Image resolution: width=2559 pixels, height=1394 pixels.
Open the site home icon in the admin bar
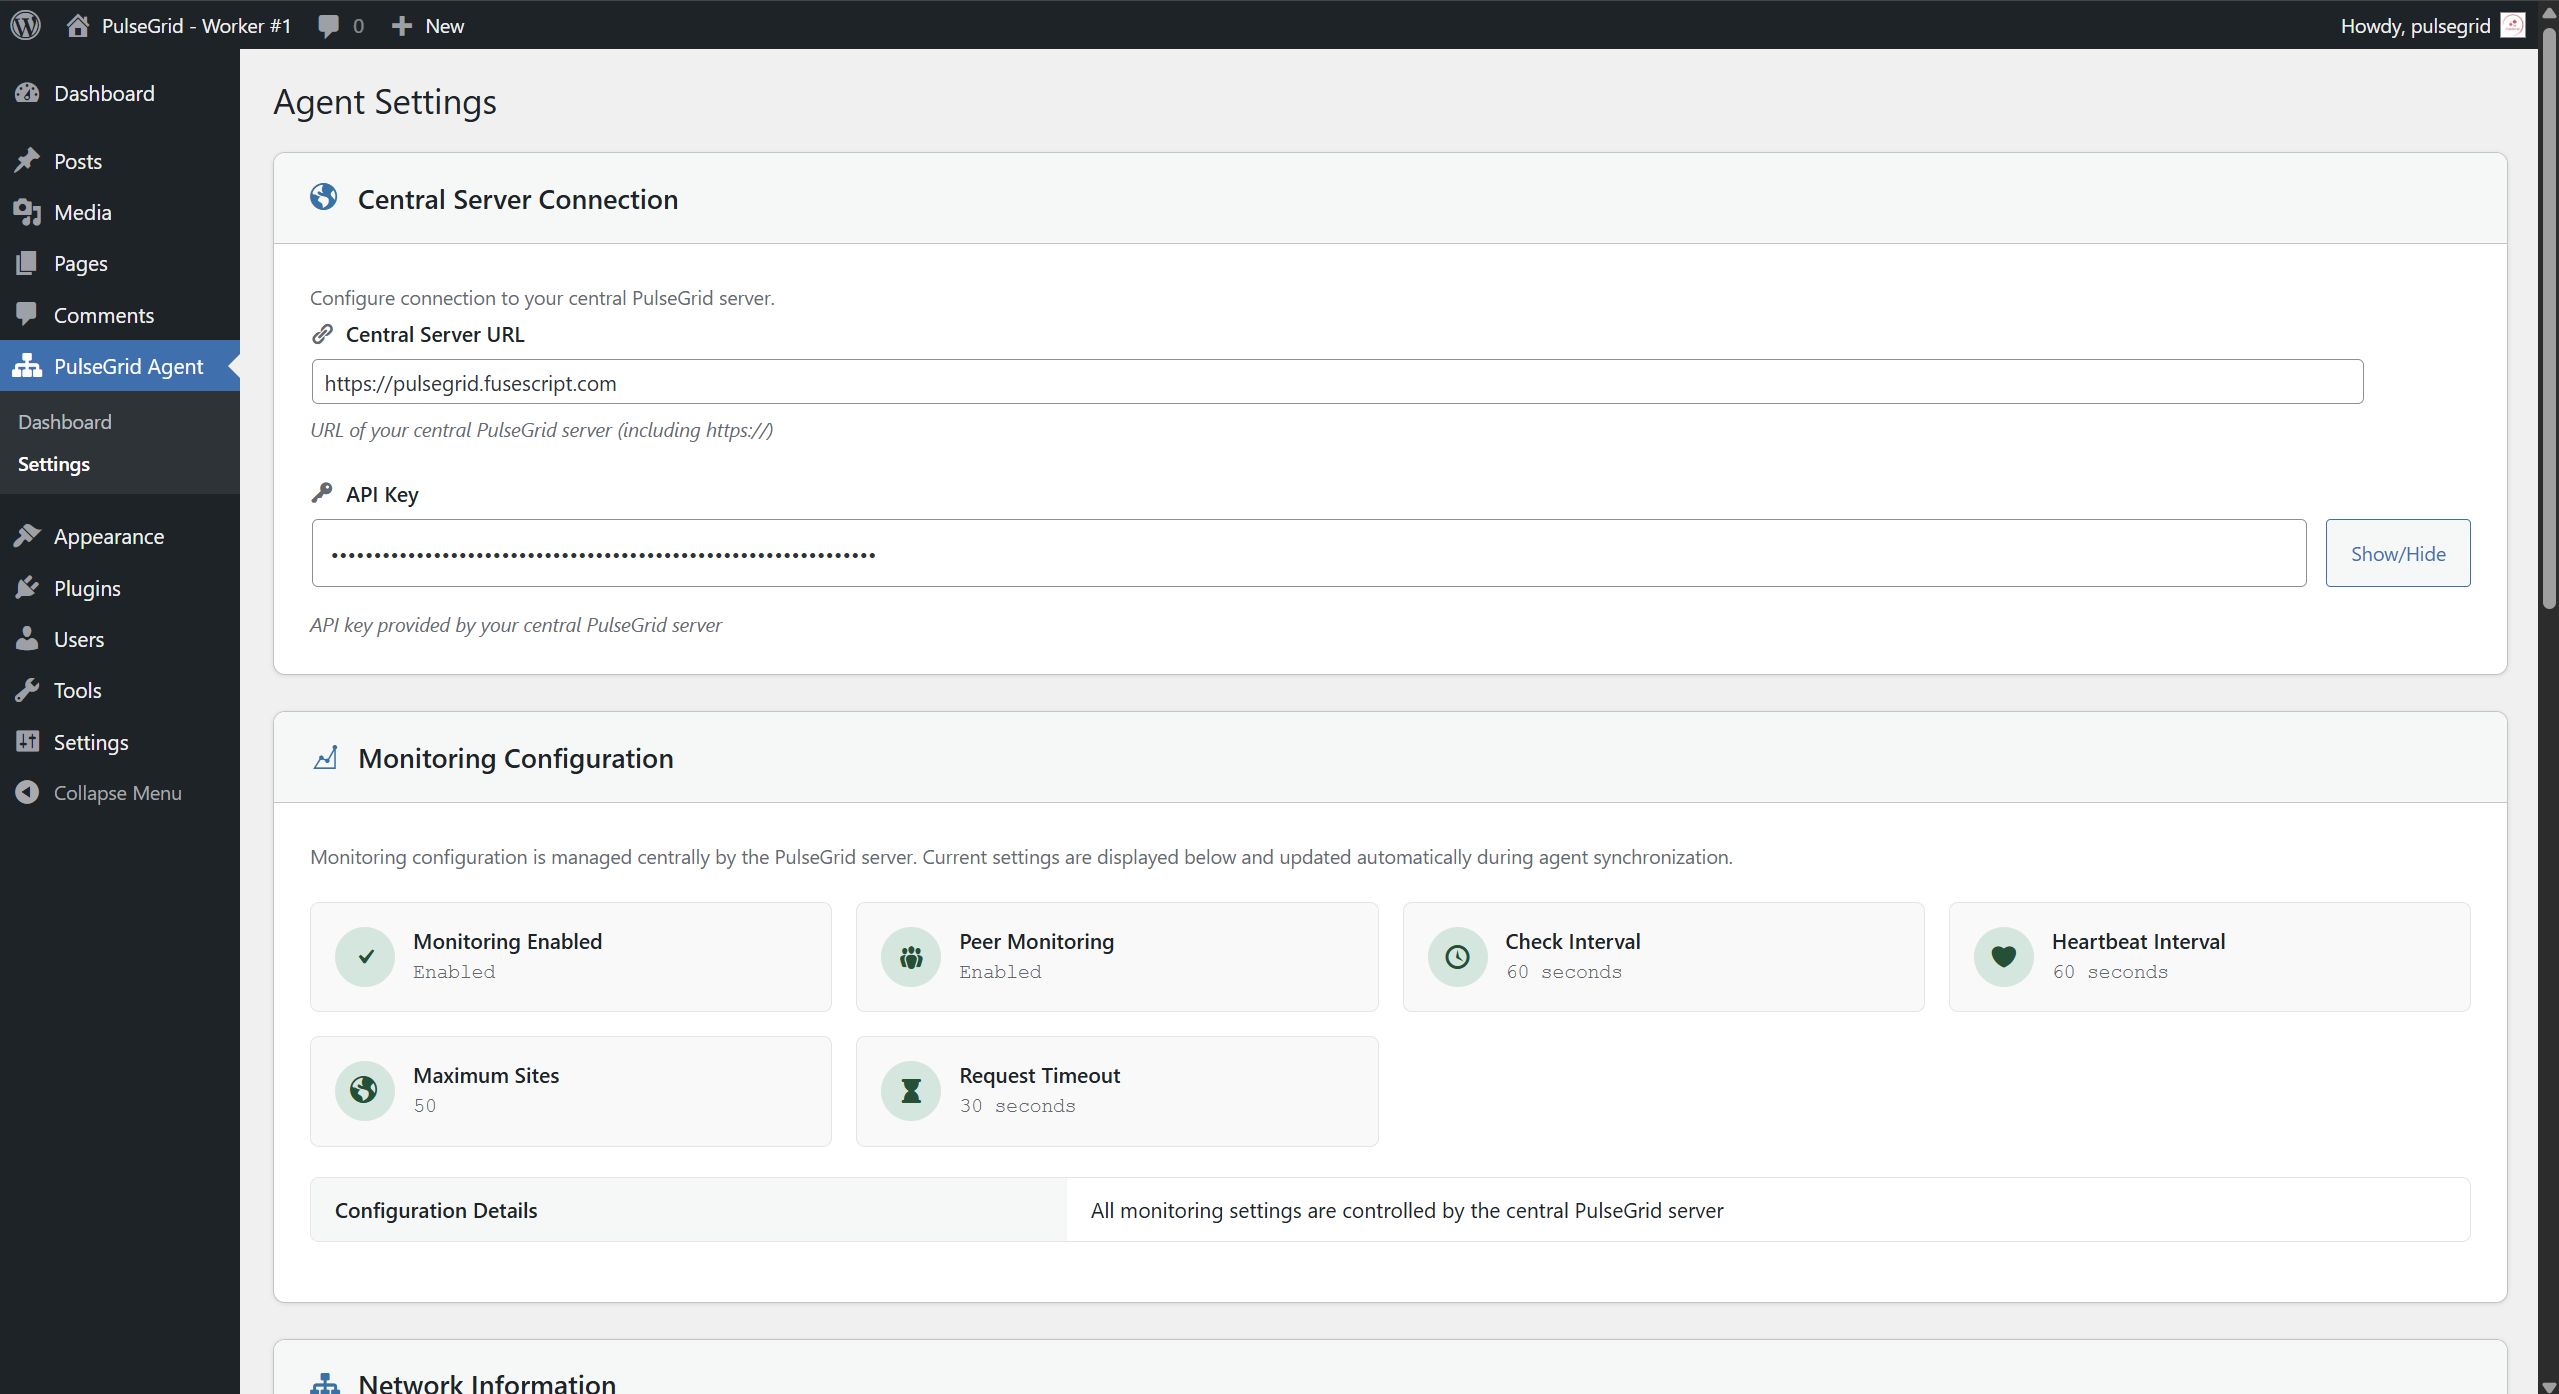pyautogui.click(x=78, y=25)
